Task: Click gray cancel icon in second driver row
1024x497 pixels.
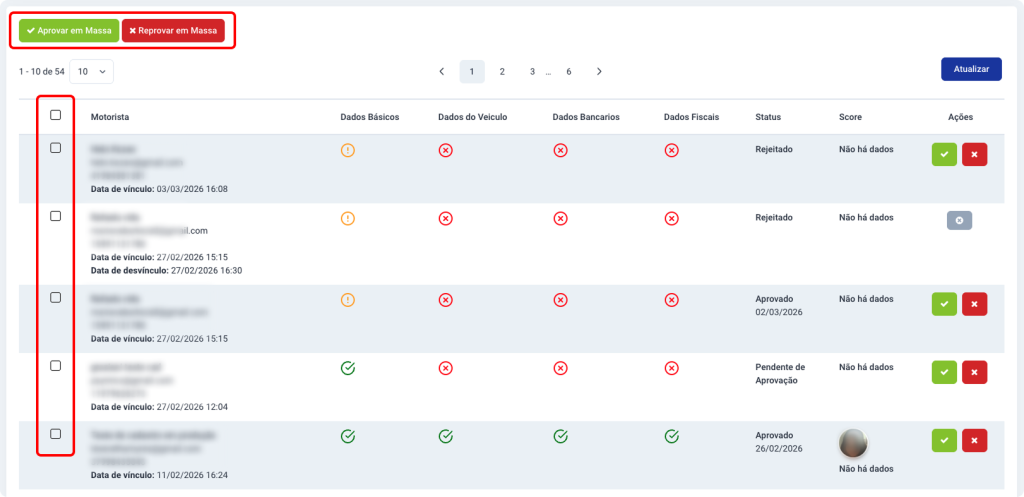Action: tap(959, 221)
